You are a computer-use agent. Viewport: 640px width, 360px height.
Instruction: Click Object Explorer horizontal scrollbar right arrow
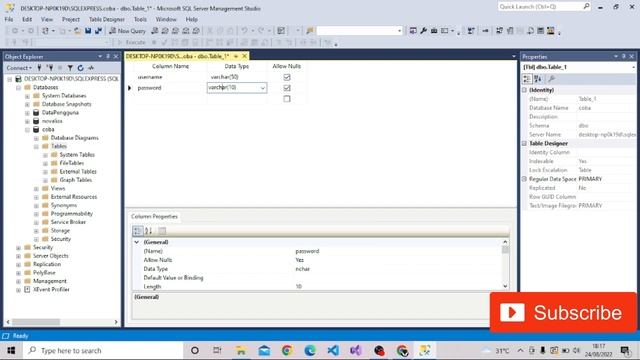(x=116, y=322)
